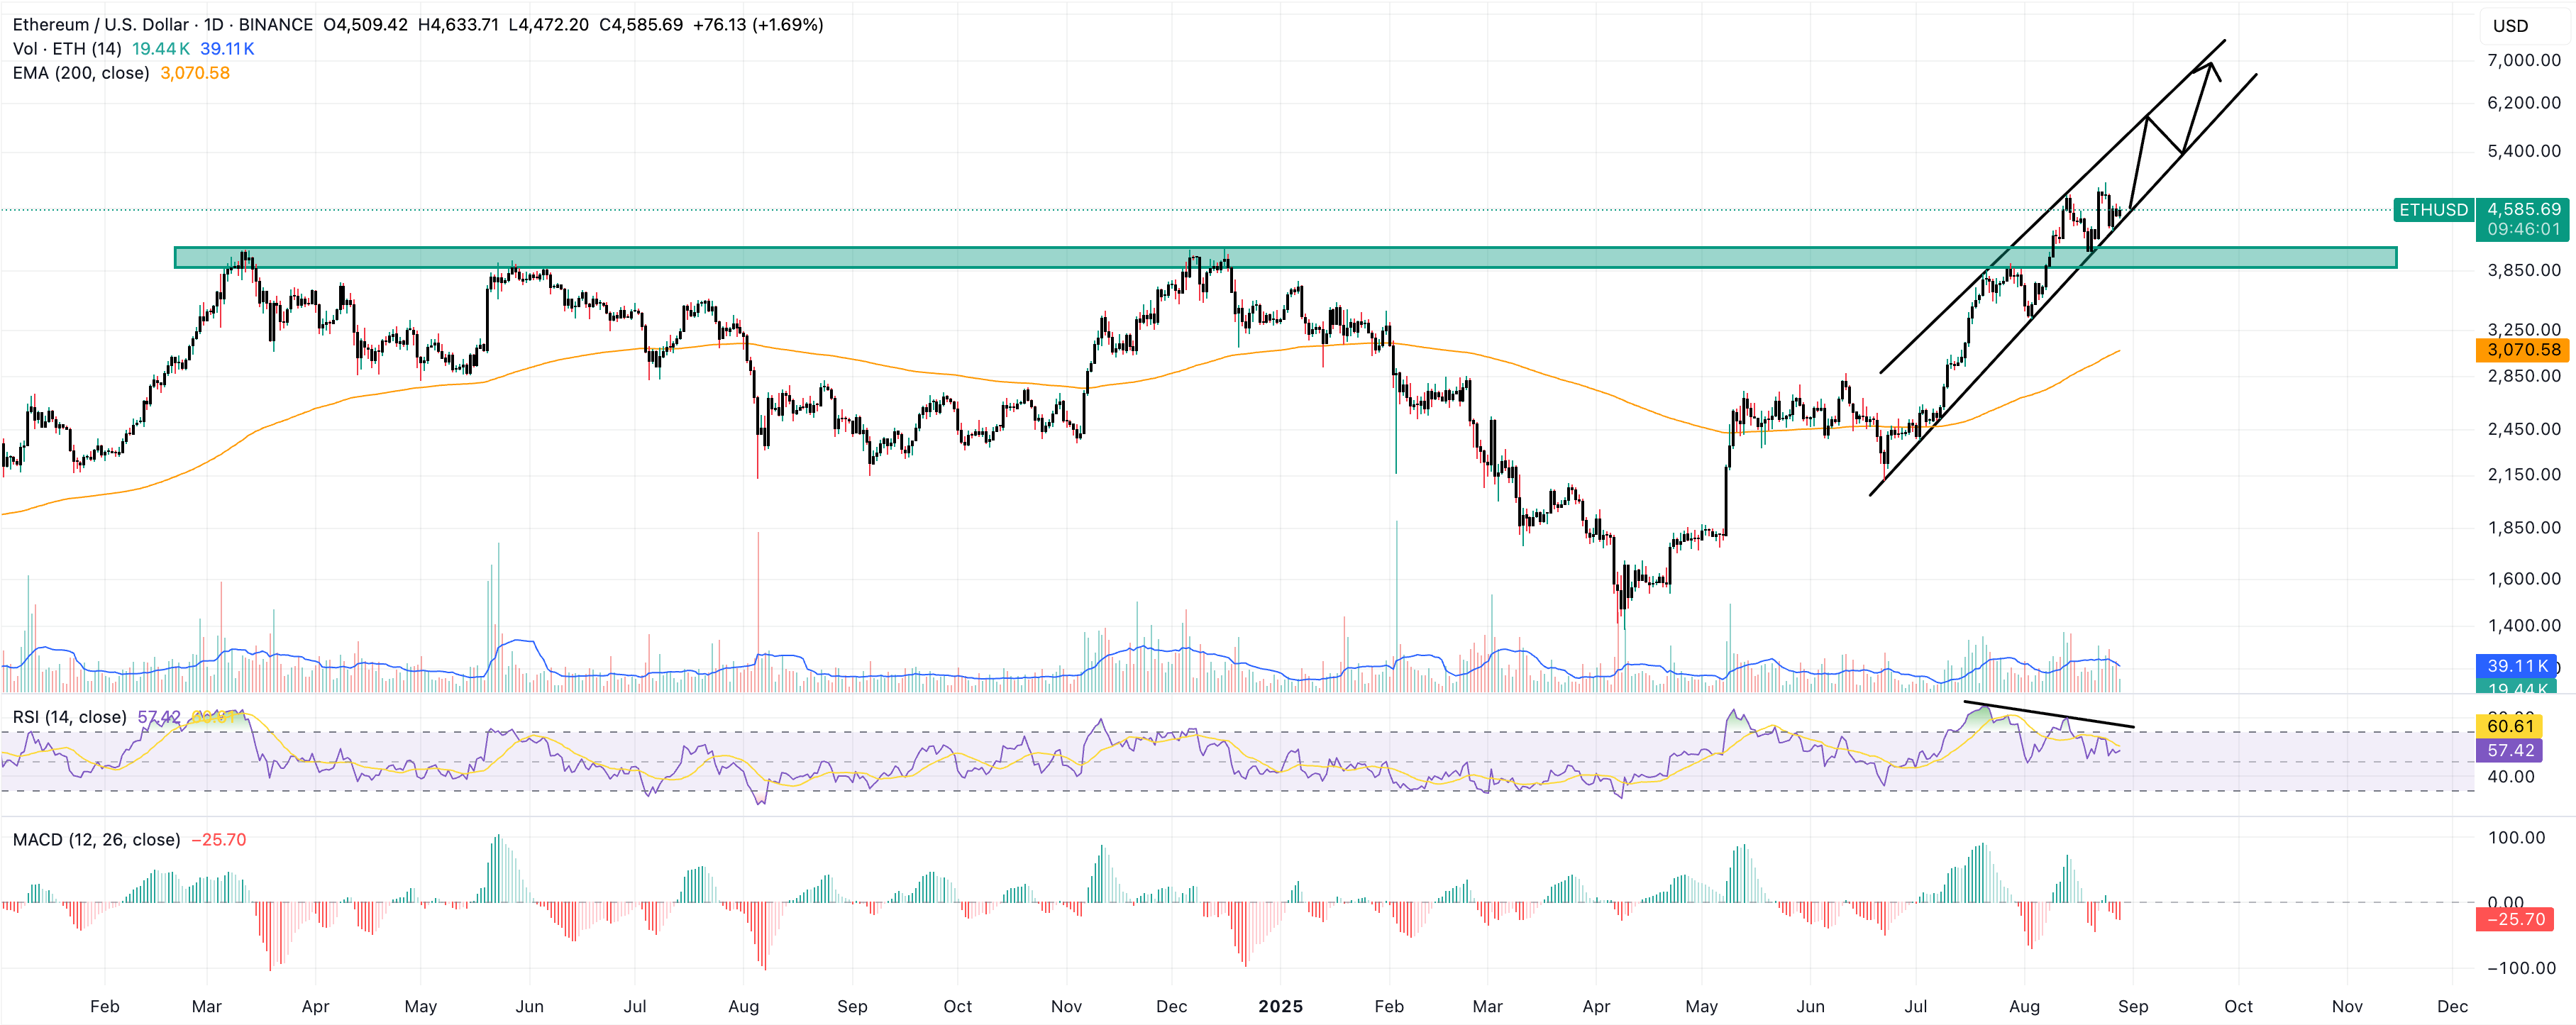
Task: Click the green 19.44K volume value in legend
Action: point(160,48)
